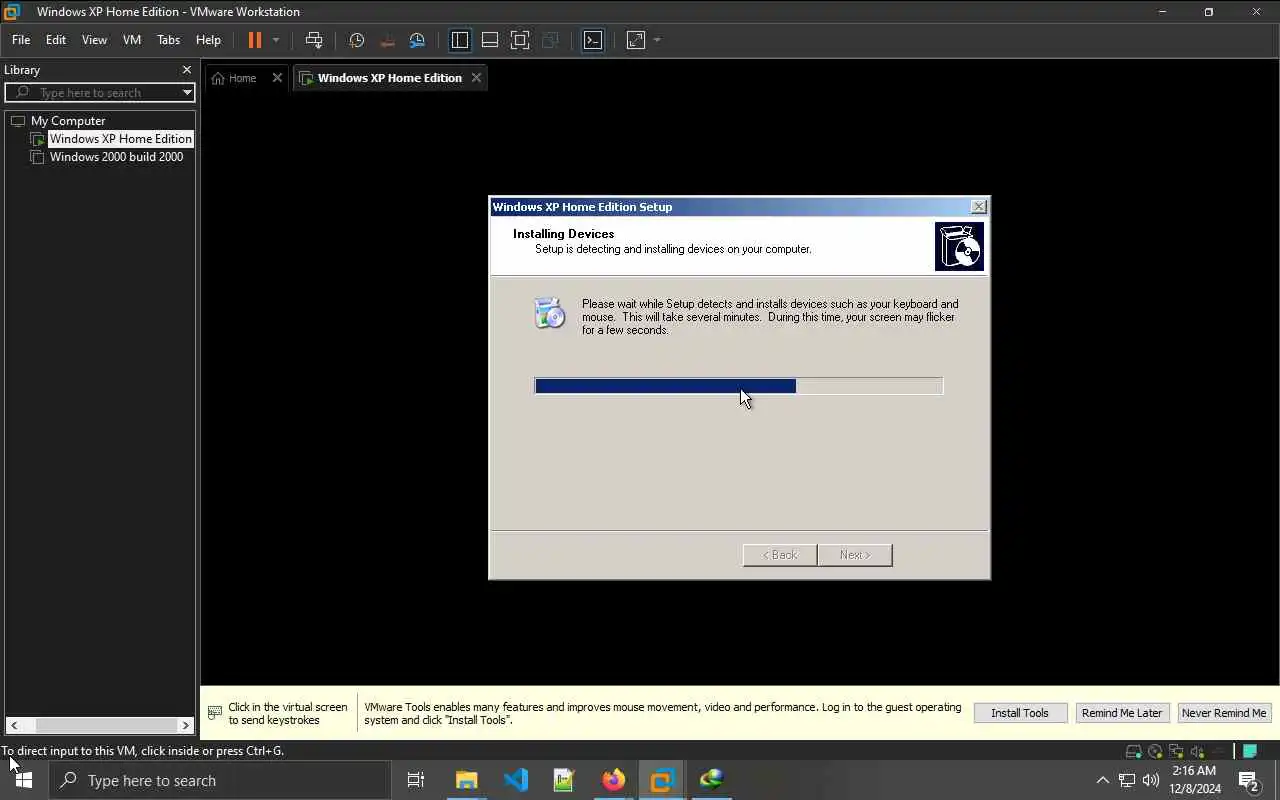Image resolution: width=1280 pixels, height=800 pixels.
Task: Close the Windows XP Home Edition tab
Action: (476, 78)
